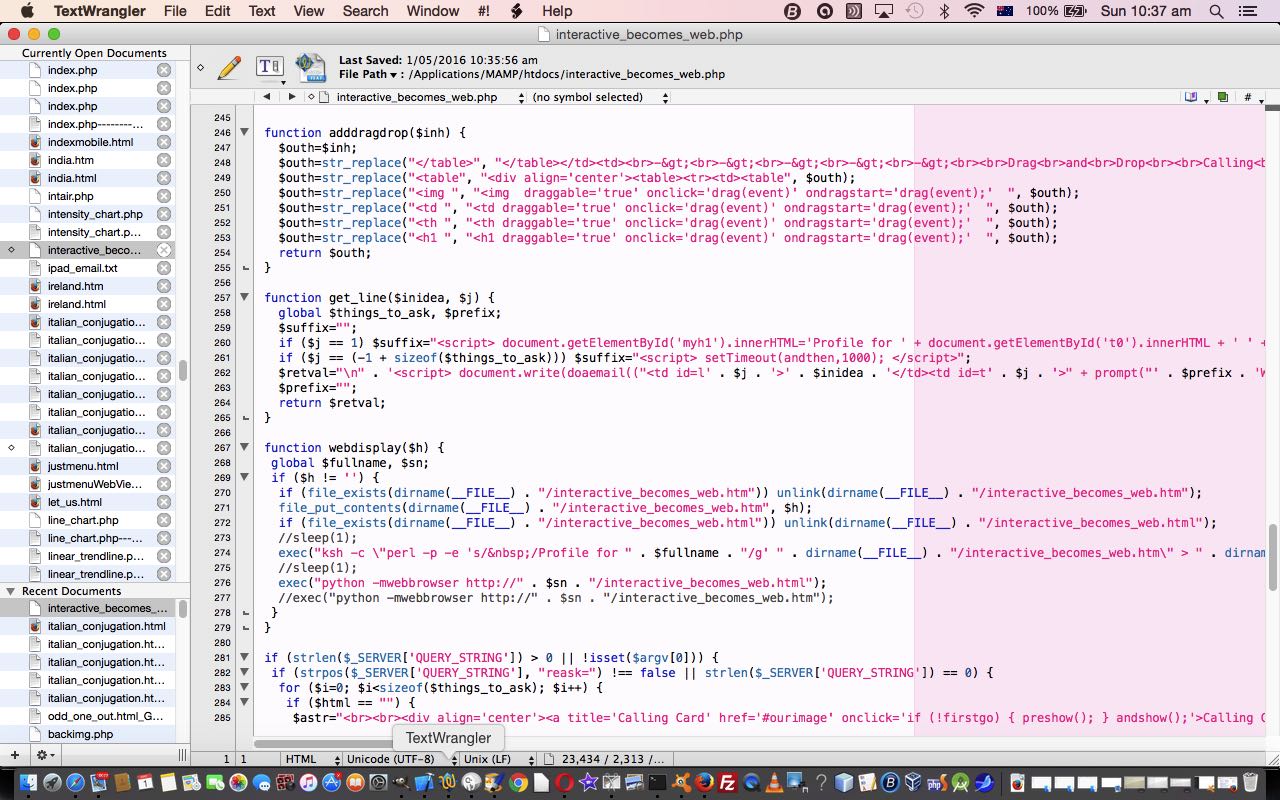Add a new document with the plus button
Viewport: 1280px width, 800px height.
(14, 755)
